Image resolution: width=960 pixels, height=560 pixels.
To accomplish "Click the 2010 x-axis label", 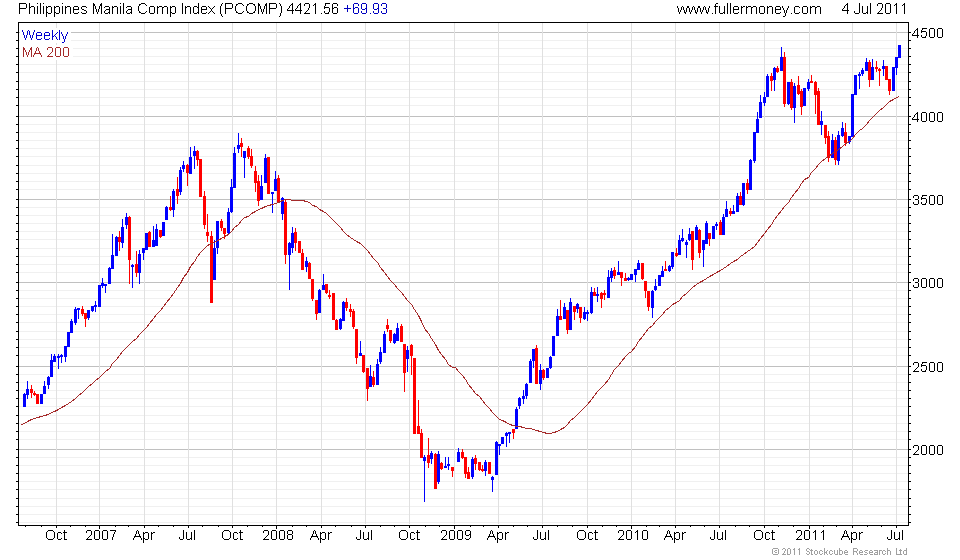I will [x=633, y=536].
